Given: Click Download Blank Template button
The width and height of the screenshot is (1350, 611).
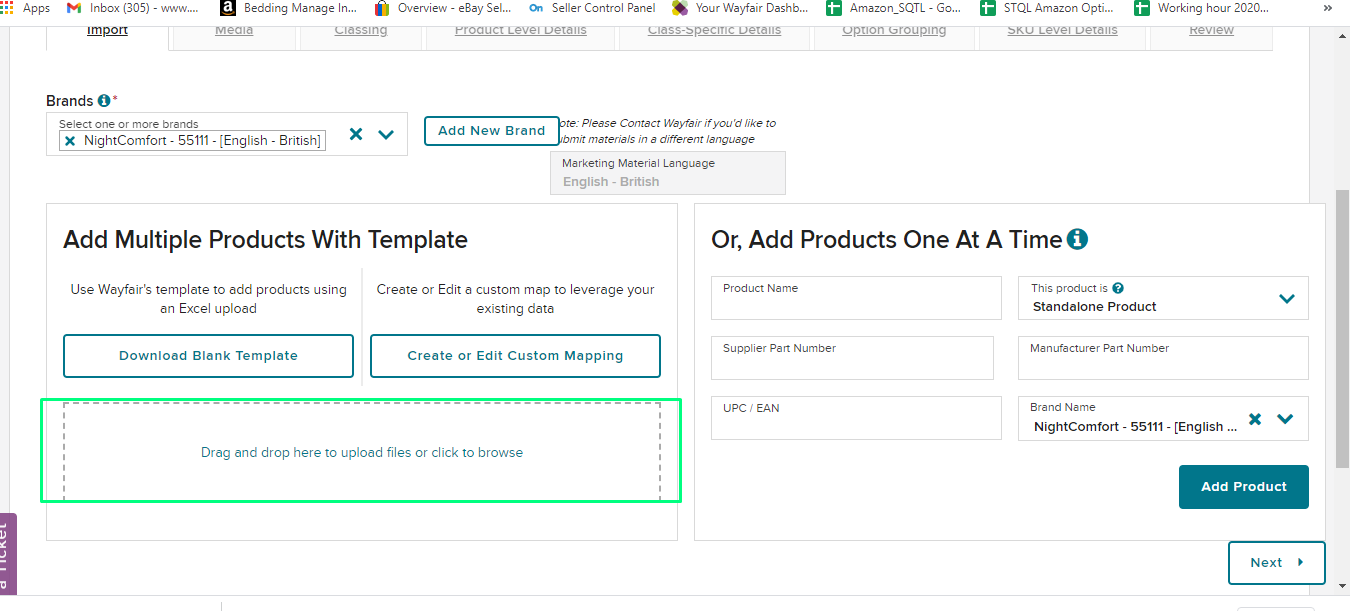Looking at the screenshot, I should point(208,356).
